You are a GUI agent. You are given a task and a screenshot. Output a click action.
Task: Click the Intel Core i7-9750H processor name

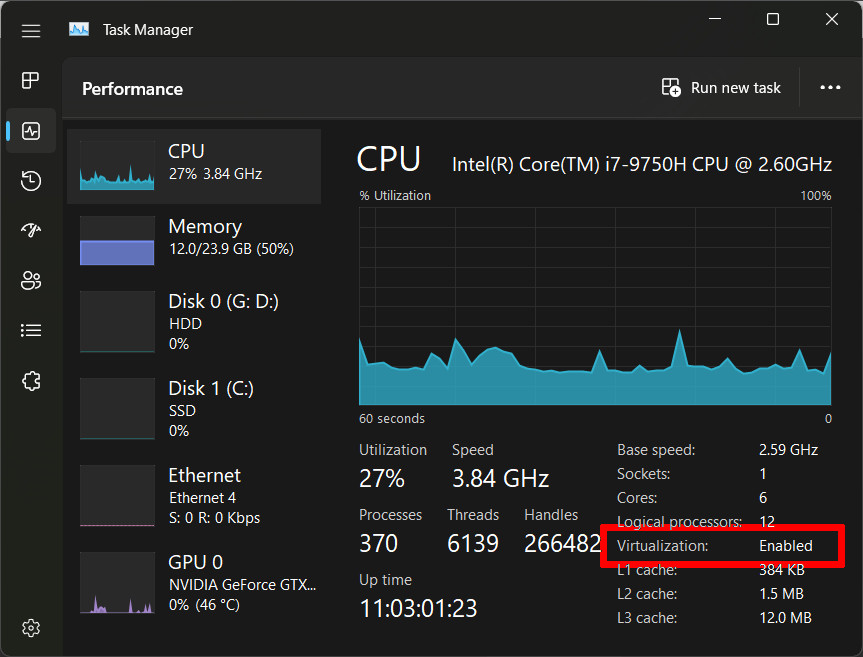[x=642, y=165]
